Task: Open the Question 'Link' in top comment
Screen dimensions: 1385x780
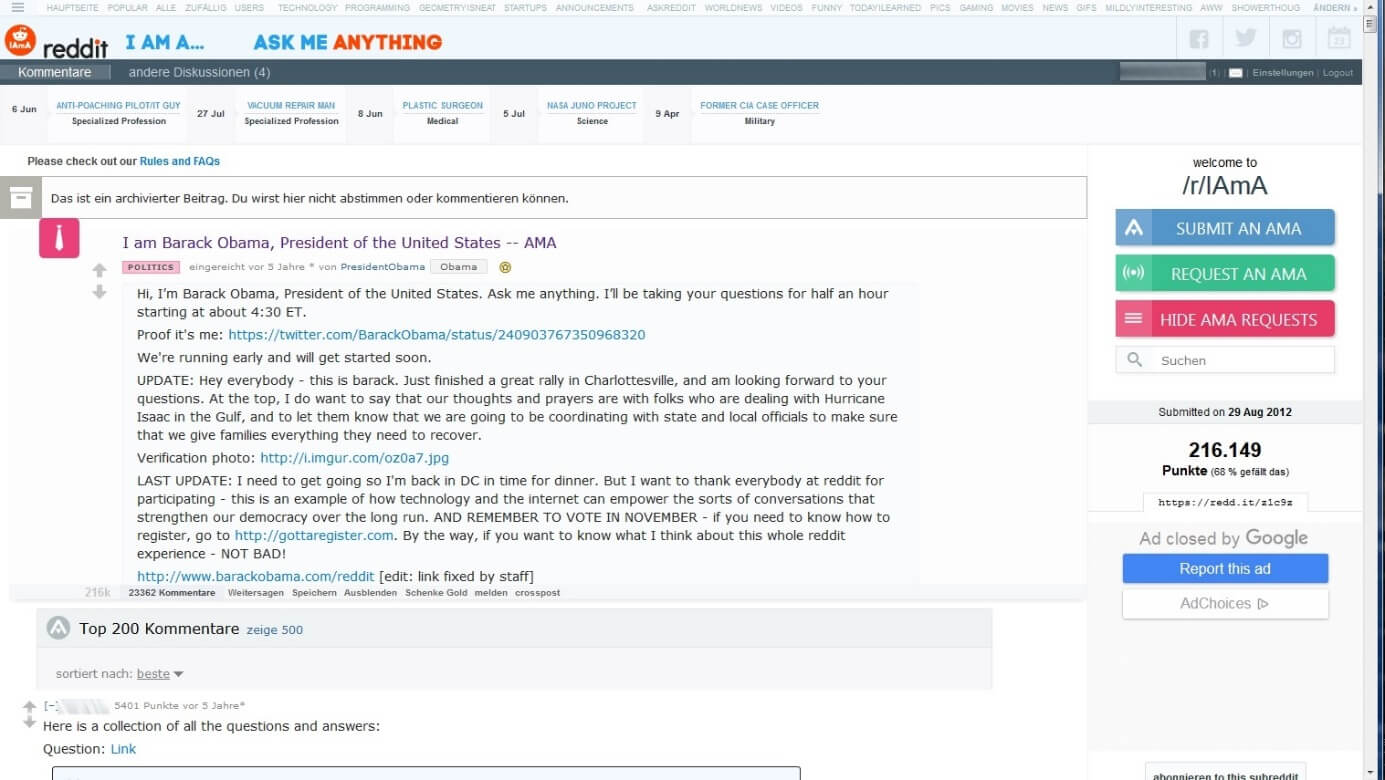Action: point(123,749)
